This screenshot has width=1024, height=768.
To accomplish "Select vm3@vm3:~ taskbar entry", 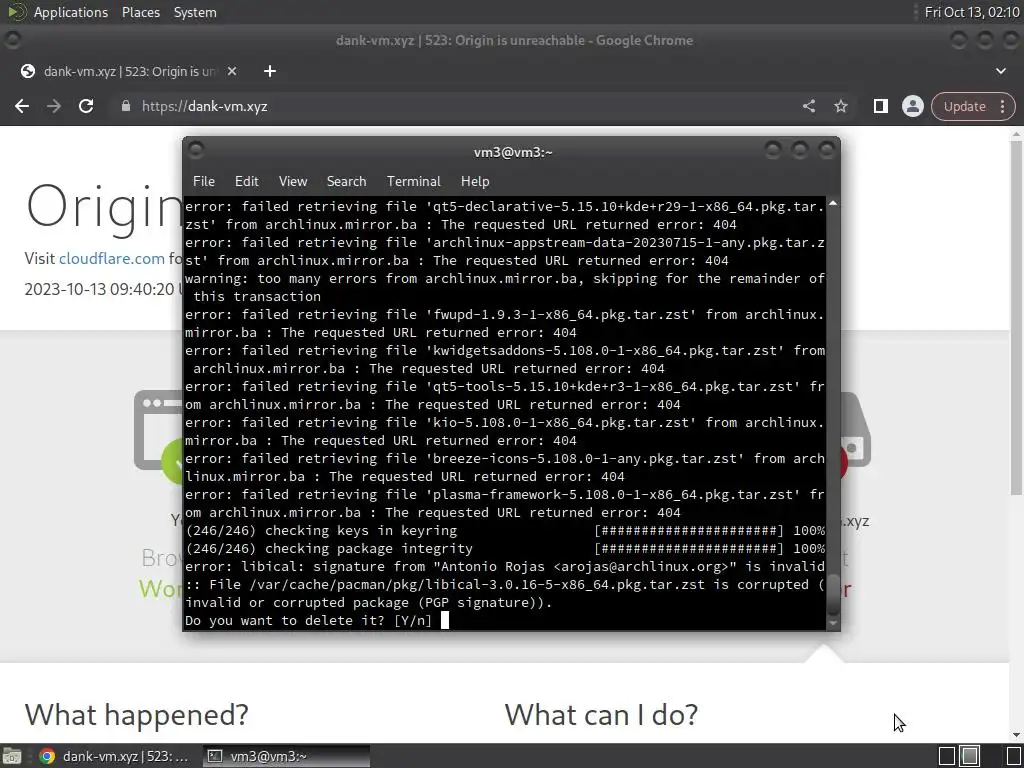I will tap(286, 756).
